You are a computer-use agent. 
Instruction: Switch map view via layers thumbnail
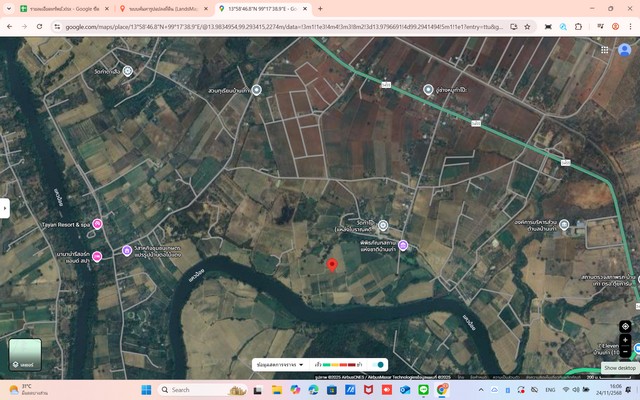pyautogui.click(x=25, y=354)
